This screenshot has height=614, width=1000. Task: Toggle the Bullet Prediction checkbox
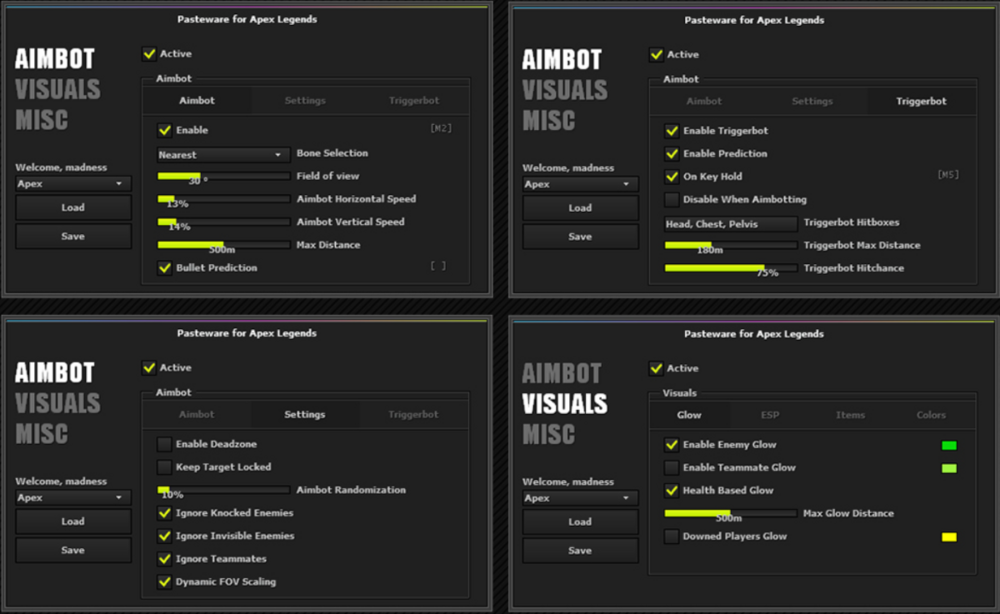coord(165,268)
